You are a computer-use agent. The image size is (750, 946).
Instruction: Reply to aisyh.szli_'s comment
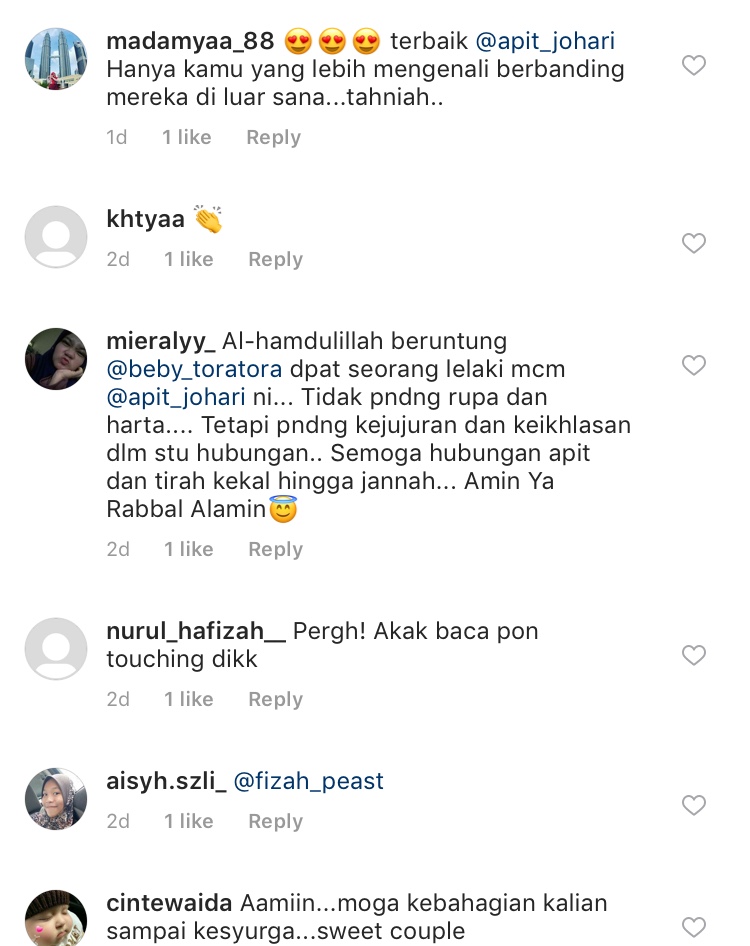click(x=275, y=822)
